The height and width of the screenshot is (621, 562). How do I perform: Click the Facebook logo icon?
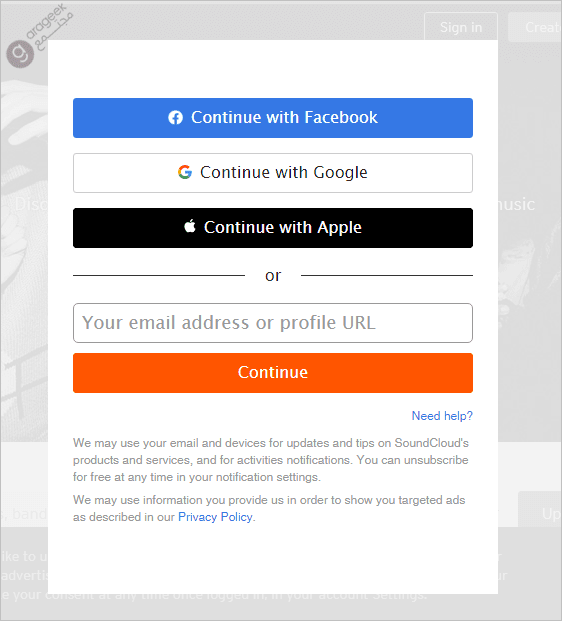[175, 118]
